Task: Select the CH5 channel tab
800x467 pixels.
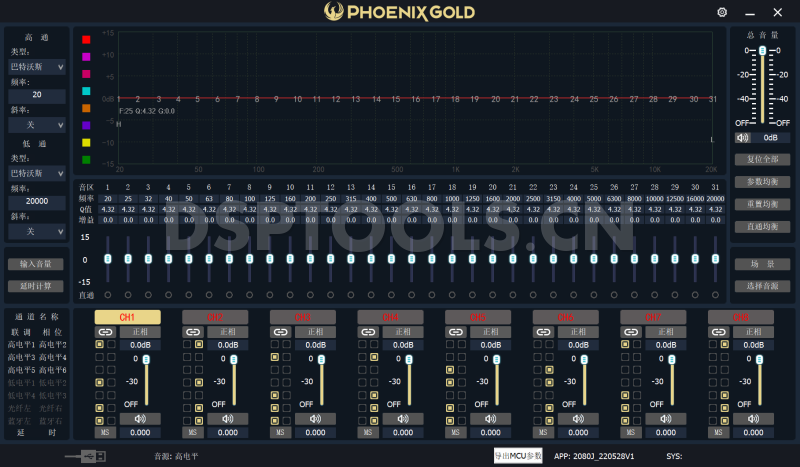Action: coord(478,317)
